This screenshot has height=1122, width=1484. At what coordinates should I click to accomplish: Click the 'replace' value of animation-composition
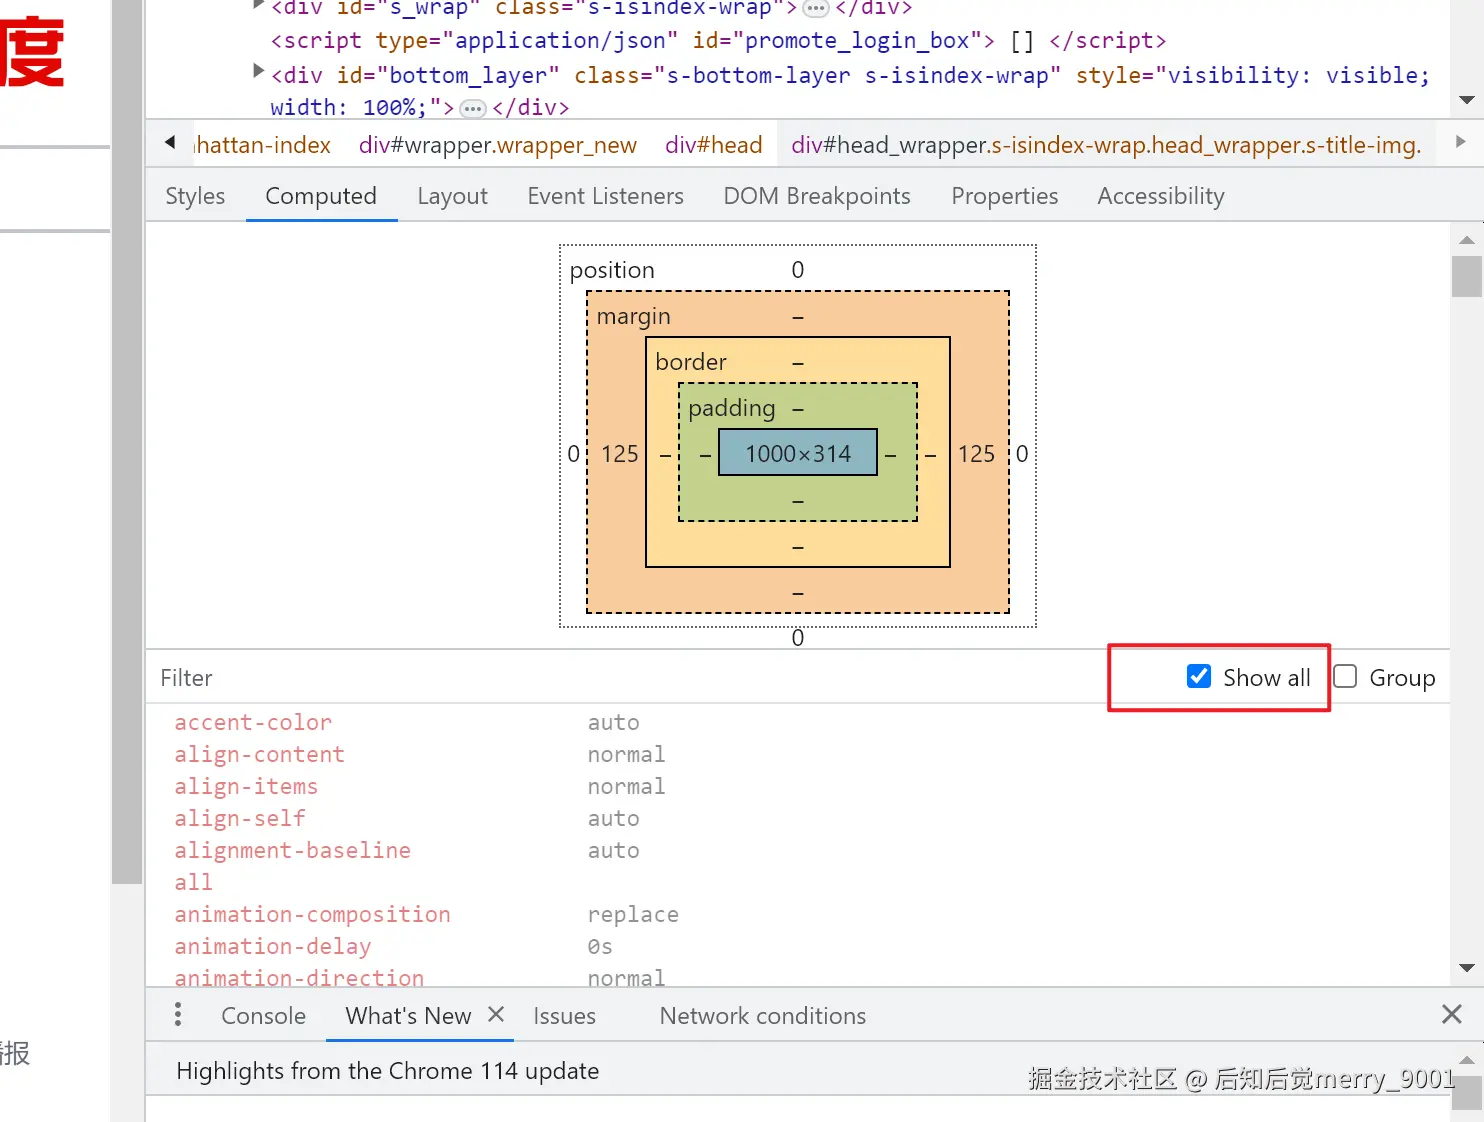click(633, 914)
